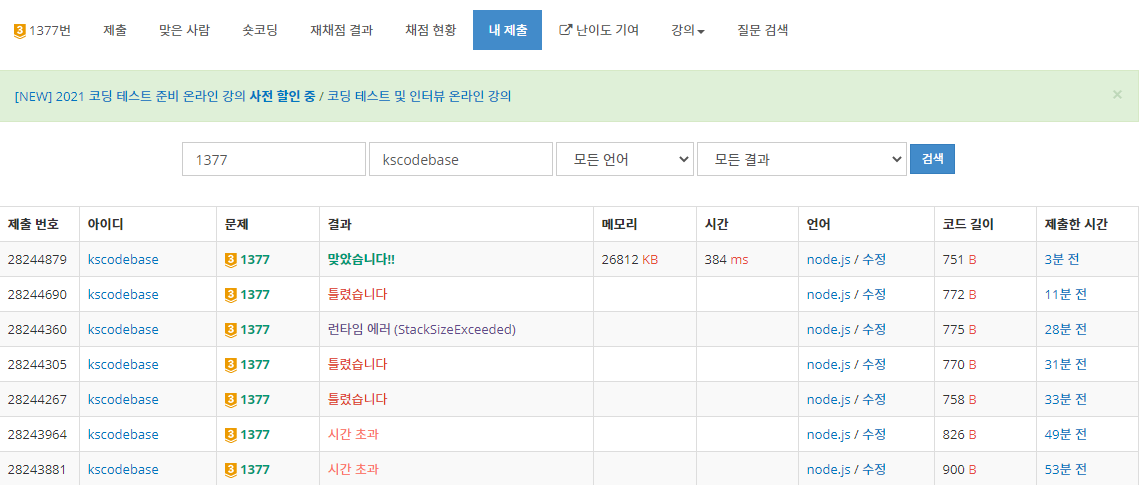Switch to the 숏코딩 tab
The height and width of the screenshot is (485, 1139).
260,30
